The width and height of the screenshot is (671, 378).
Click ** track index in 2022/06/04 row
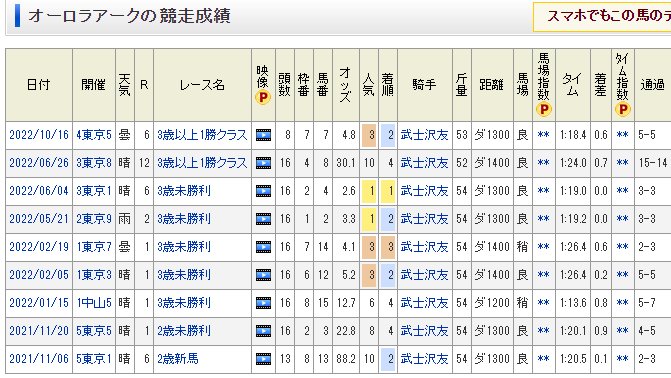(543, 191)
